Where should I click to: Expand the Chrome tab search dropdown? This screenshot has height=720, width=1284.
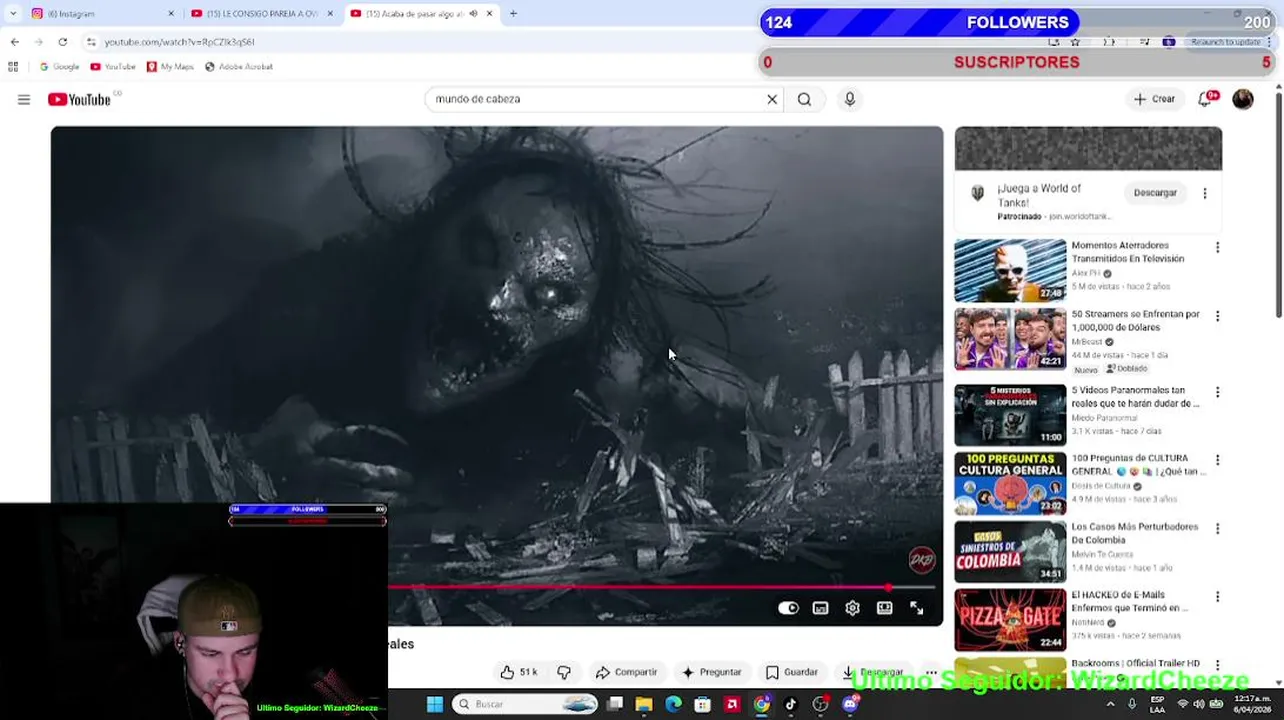point(12,14)
